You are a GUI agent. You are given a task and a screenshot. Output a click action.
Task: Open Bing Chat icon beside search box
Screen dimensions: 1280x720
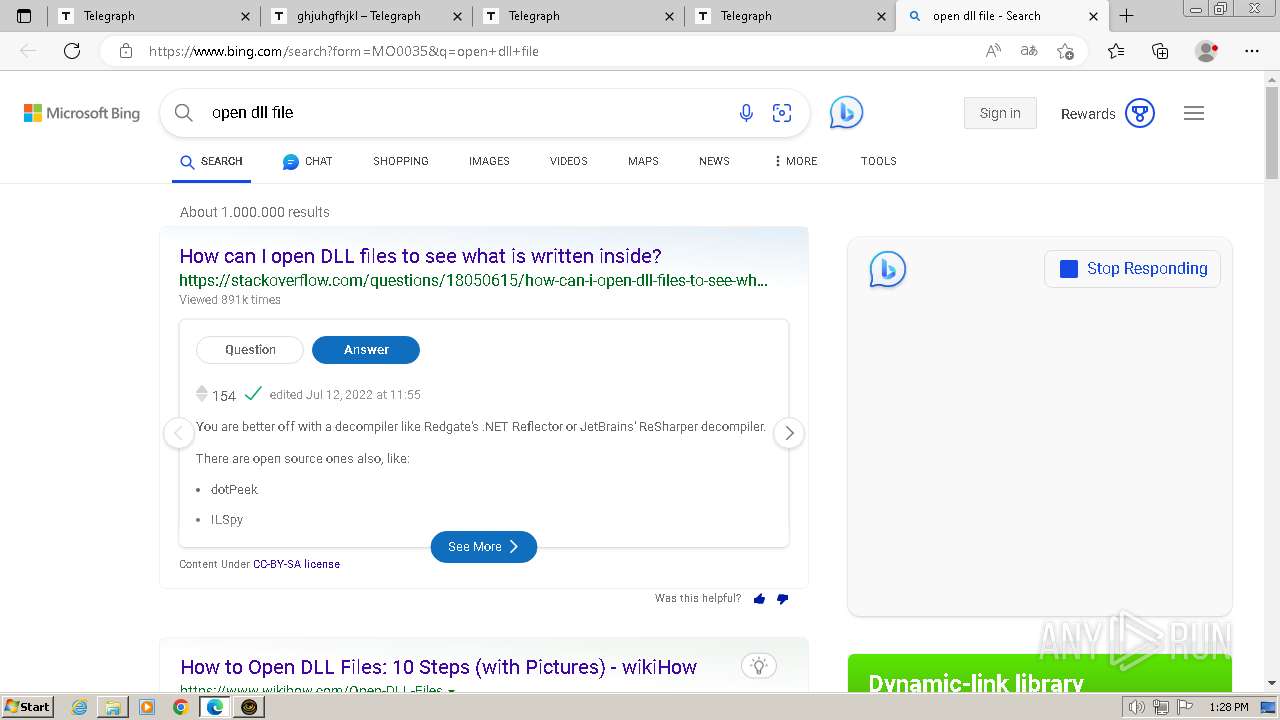[x=846, y=112]
